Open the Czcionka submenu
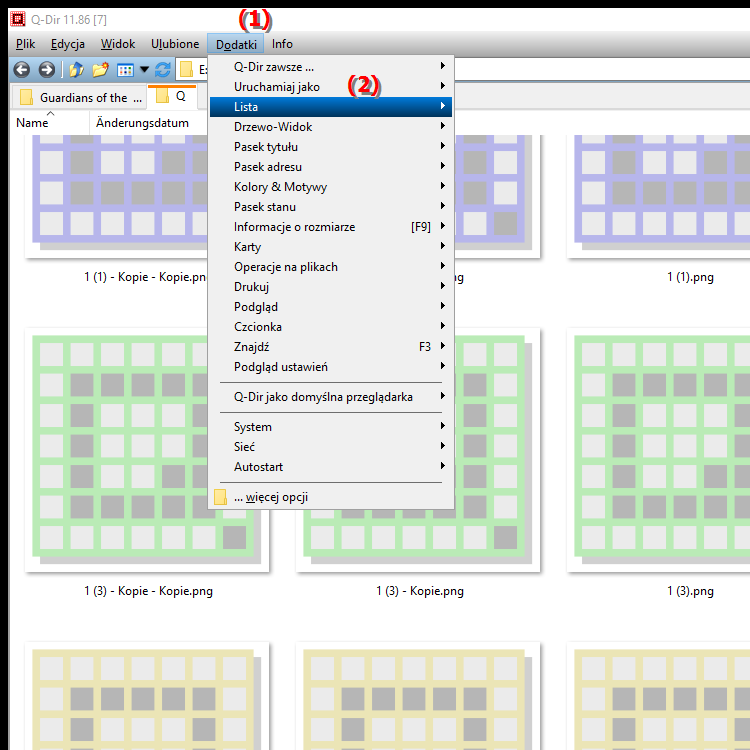This screenshot has height=750, width=750. pyautogui.click(x=331, y=327)
